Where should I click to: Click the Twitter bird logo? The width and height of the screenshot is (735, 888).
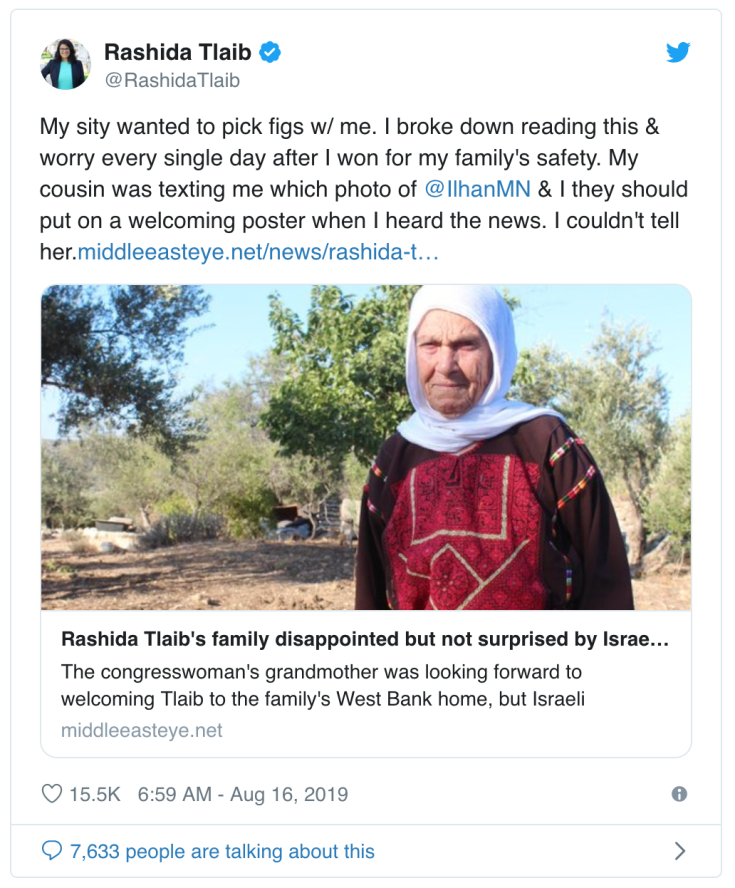(x=679, y=53)
